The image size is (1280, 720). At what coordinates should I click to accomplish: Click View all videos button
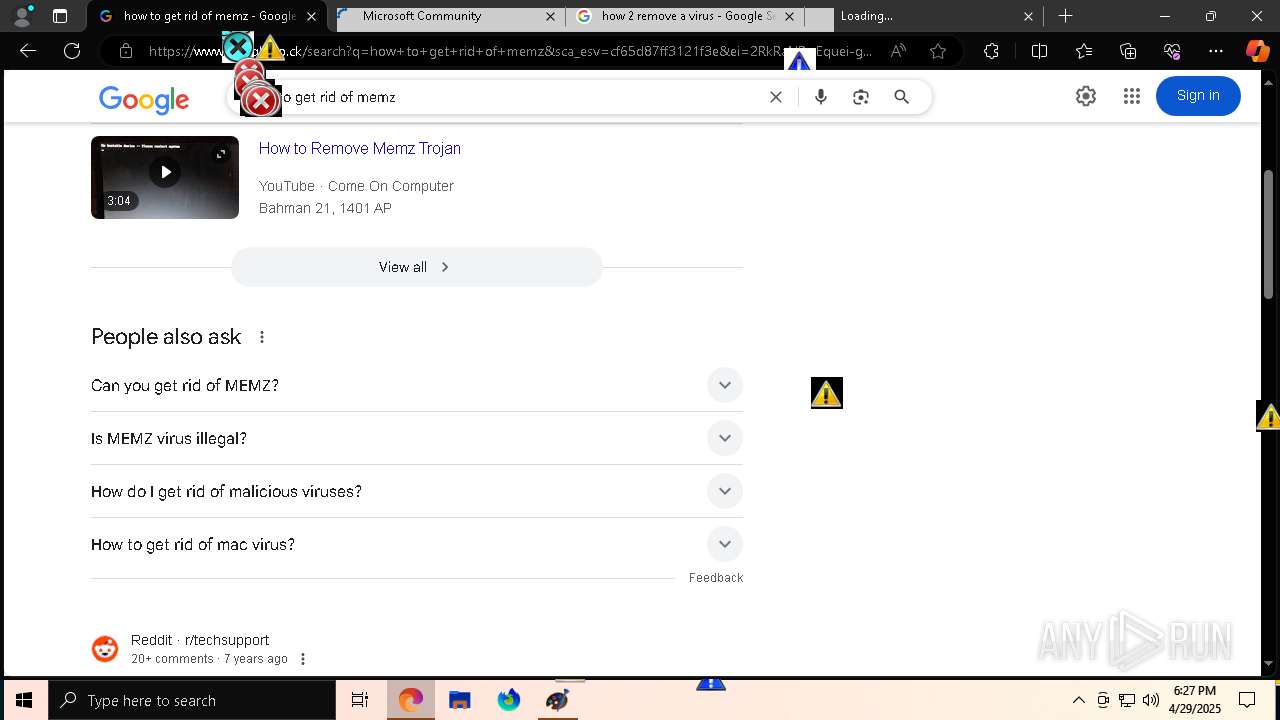tap(417, 267)
